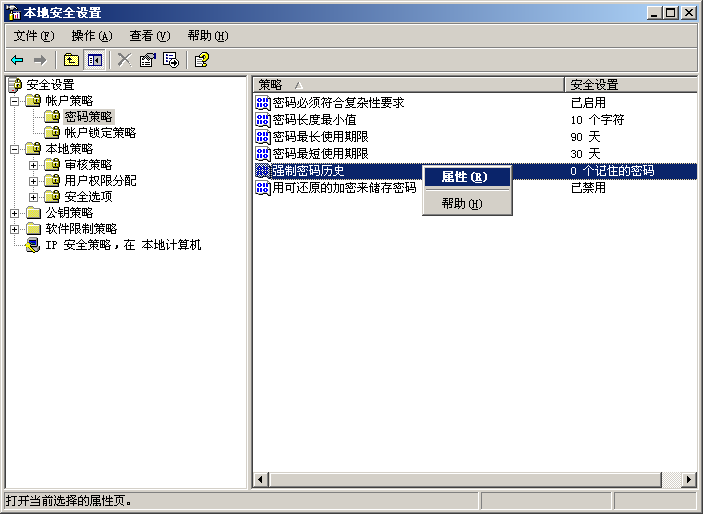Click the Help question mark toolbar icon
Viewport: 703px width, 514px height.
point(202,60)
